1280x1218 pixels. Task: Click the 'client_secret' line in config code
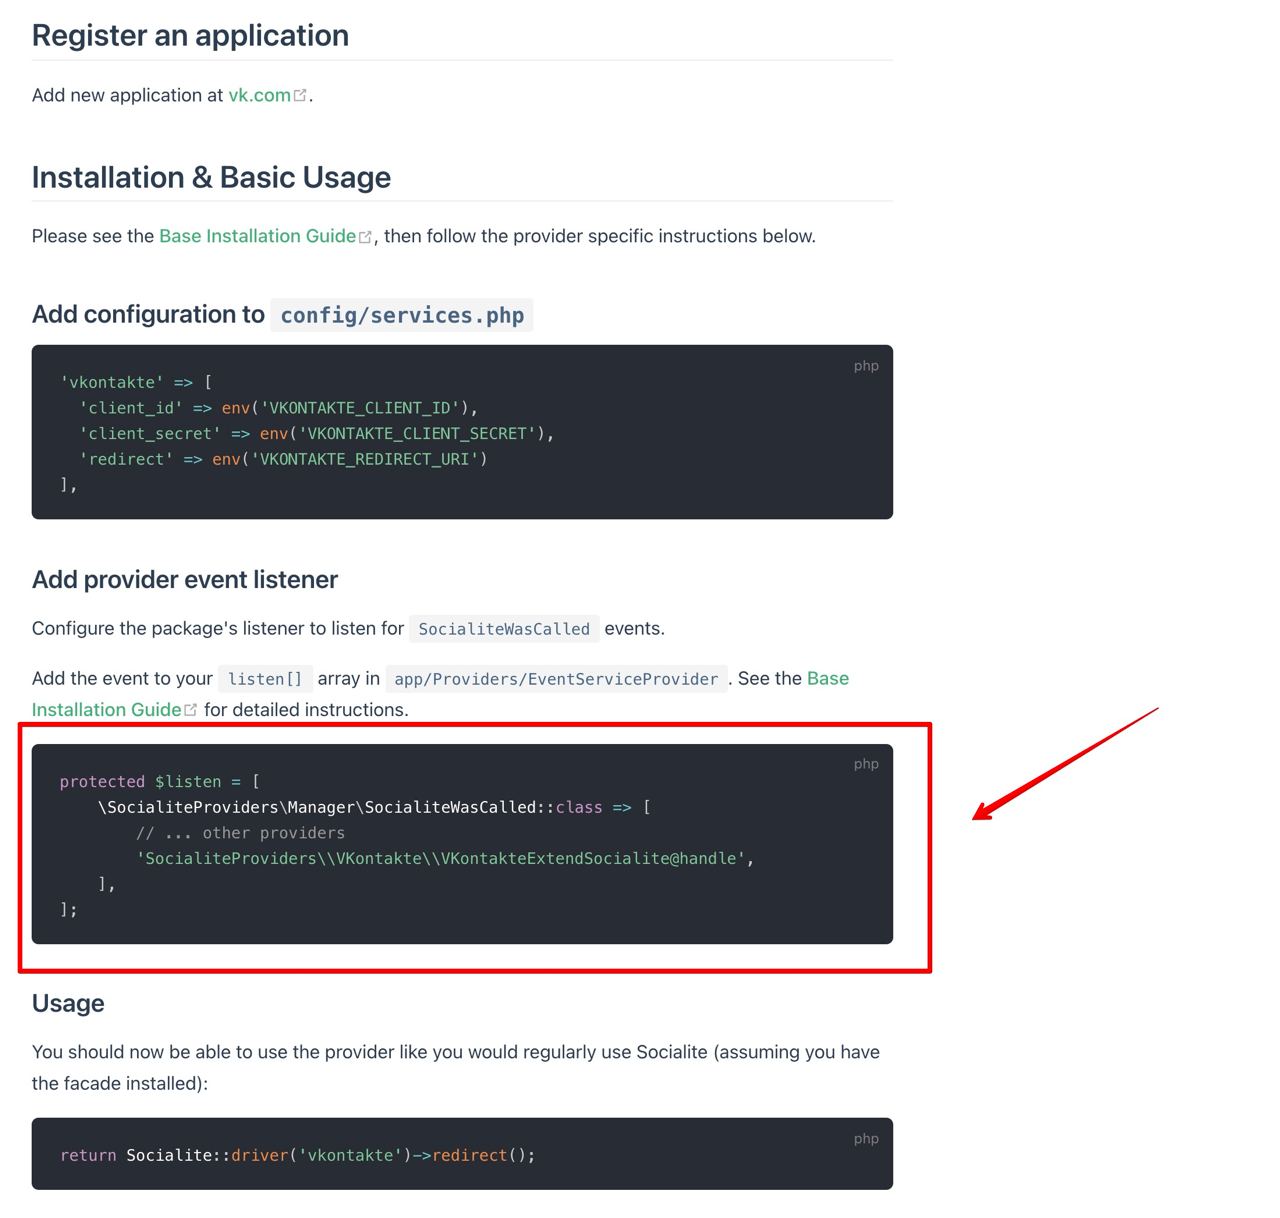coord(317,433)
